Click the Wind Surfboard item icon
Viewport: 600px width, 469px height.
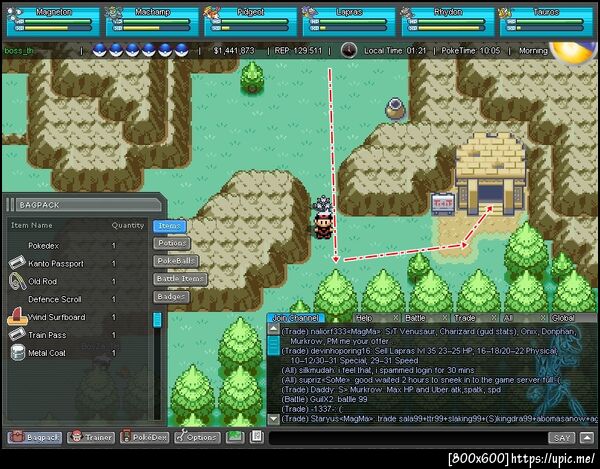[x=17, y=316]
